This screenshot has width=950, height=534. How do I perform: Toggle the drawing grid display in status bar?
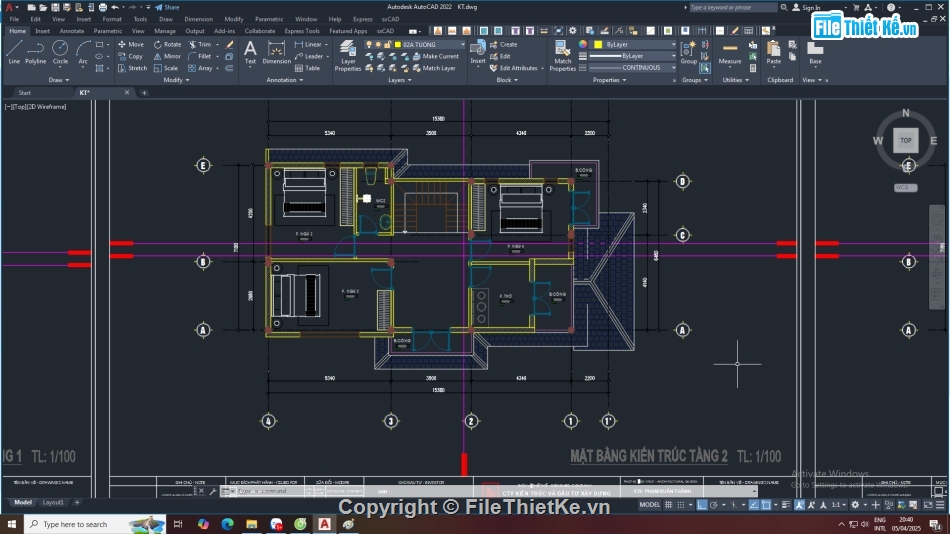click(x=668, y=505)
